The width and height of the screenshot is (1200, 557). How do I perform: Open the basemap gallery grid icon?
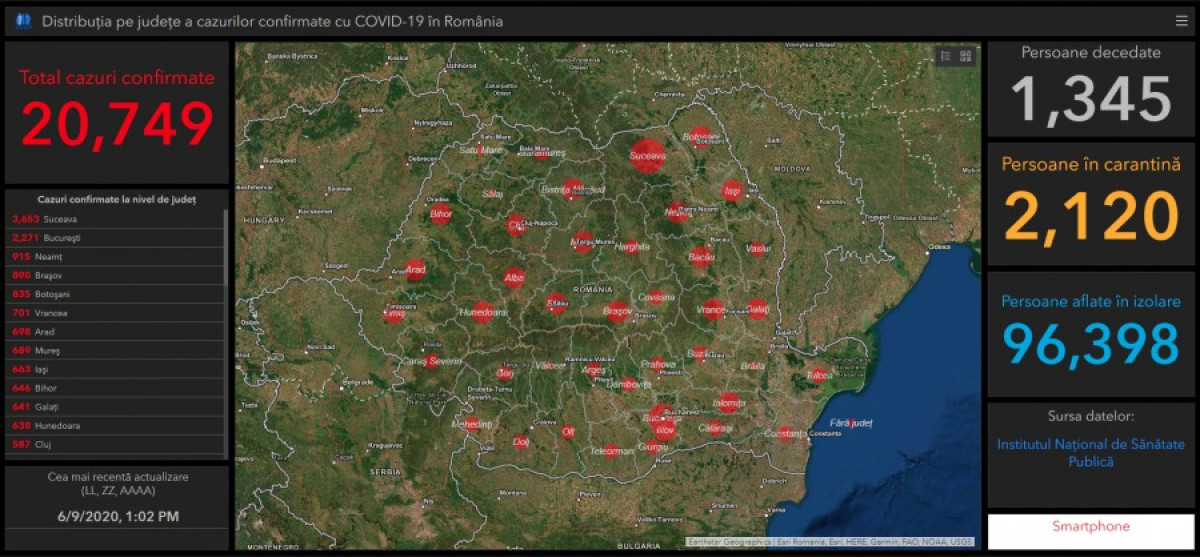(966, 57)
